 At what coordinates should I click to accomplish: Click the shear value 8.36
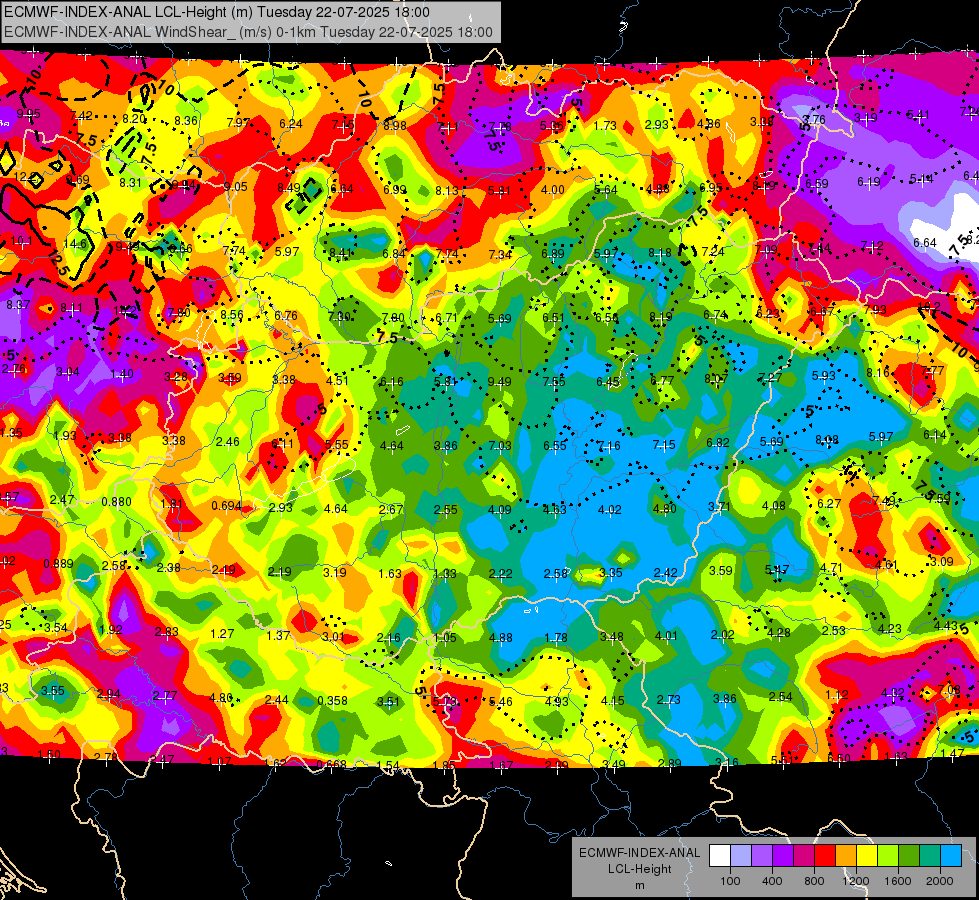click(185, 121)
